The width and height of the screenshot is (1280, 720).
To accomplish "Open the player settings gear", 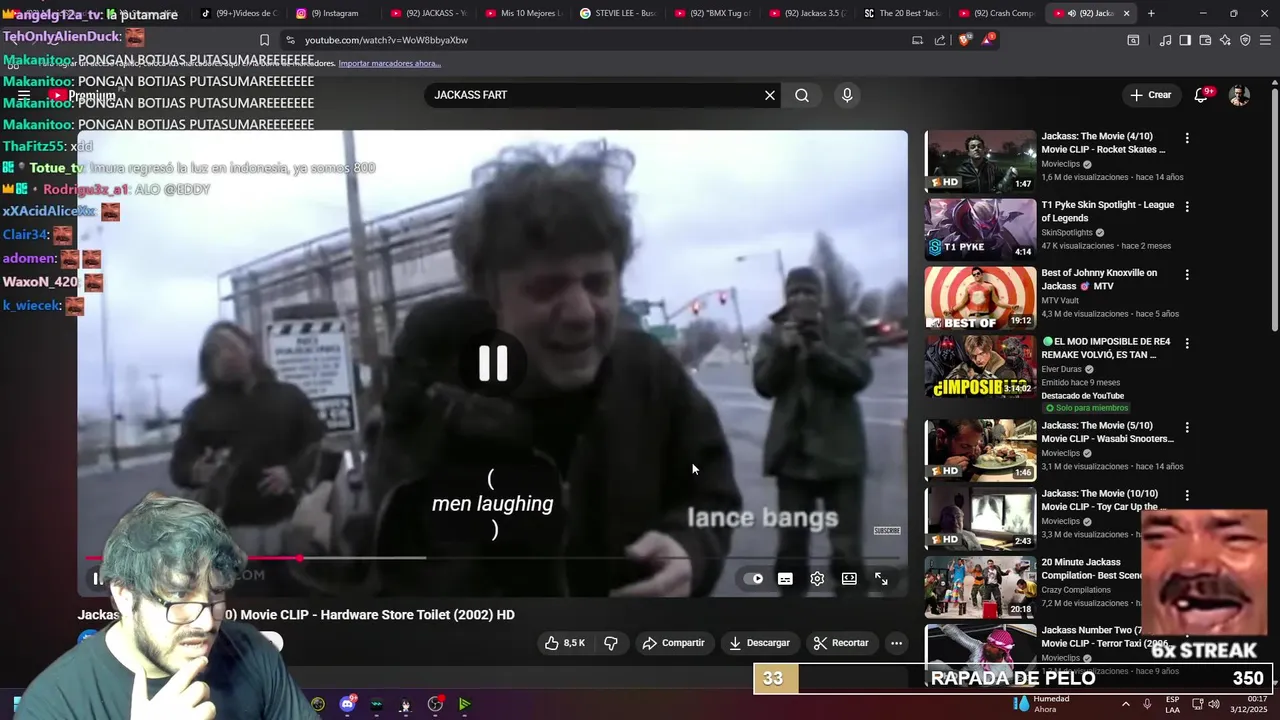I will (x=817, y=579).
